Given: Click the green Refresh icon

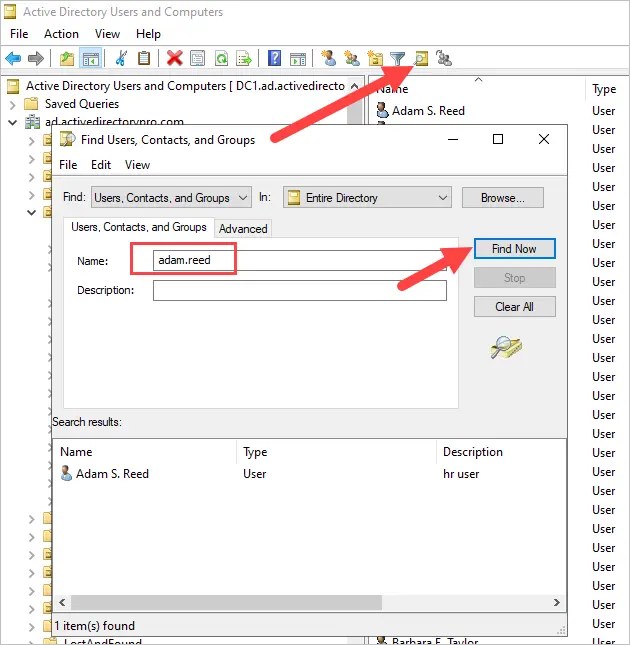Looking at the screenshot, I should coord(221,58).
